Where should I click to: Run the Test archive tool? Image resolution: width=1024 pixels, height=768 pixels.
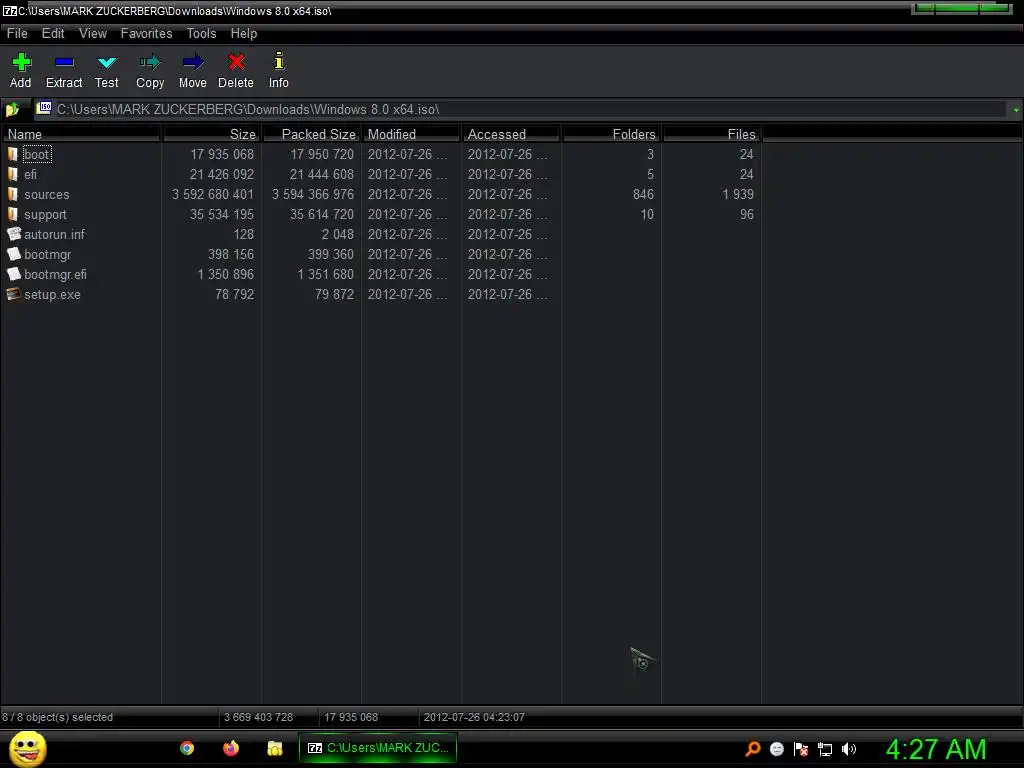point(106,63)
